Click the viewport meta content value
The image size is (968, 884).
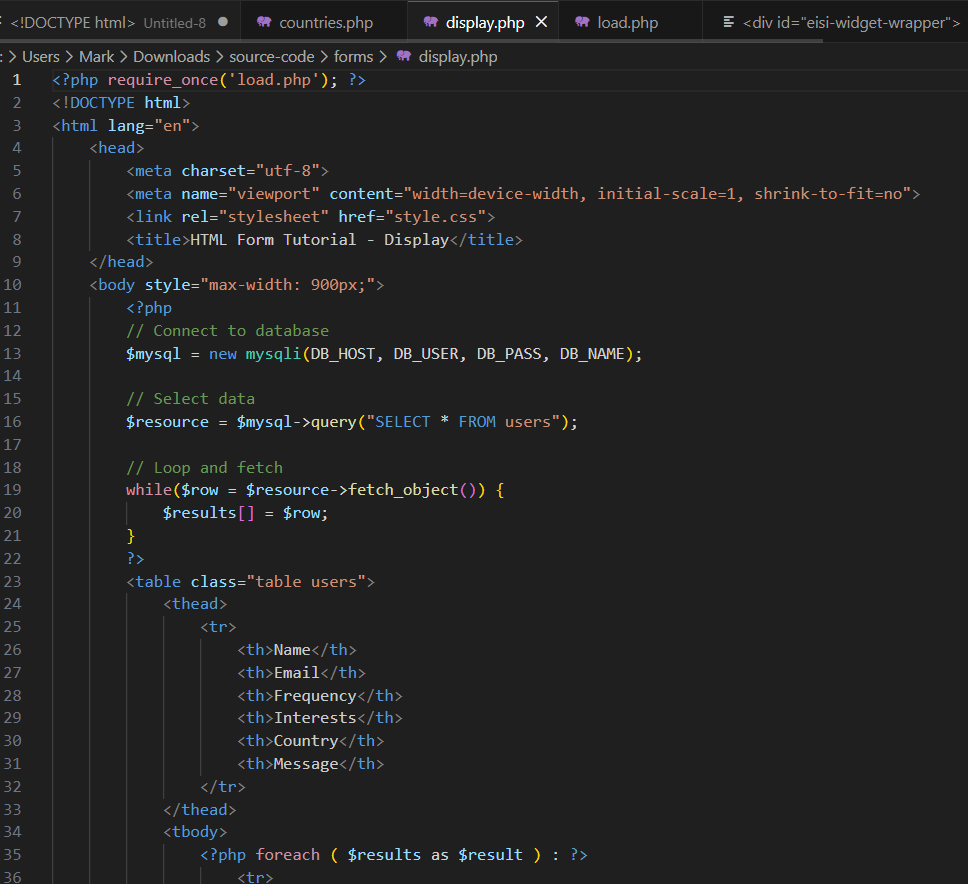657,194
